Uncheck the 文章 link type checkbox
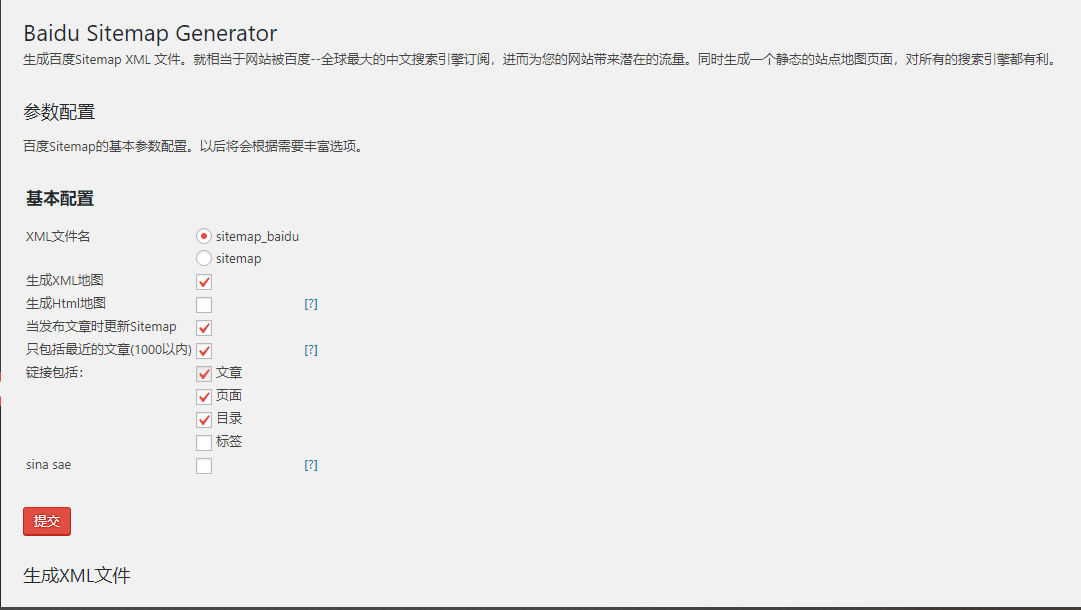The width and height of the screenshot is (1081, 610). point(204,374)
